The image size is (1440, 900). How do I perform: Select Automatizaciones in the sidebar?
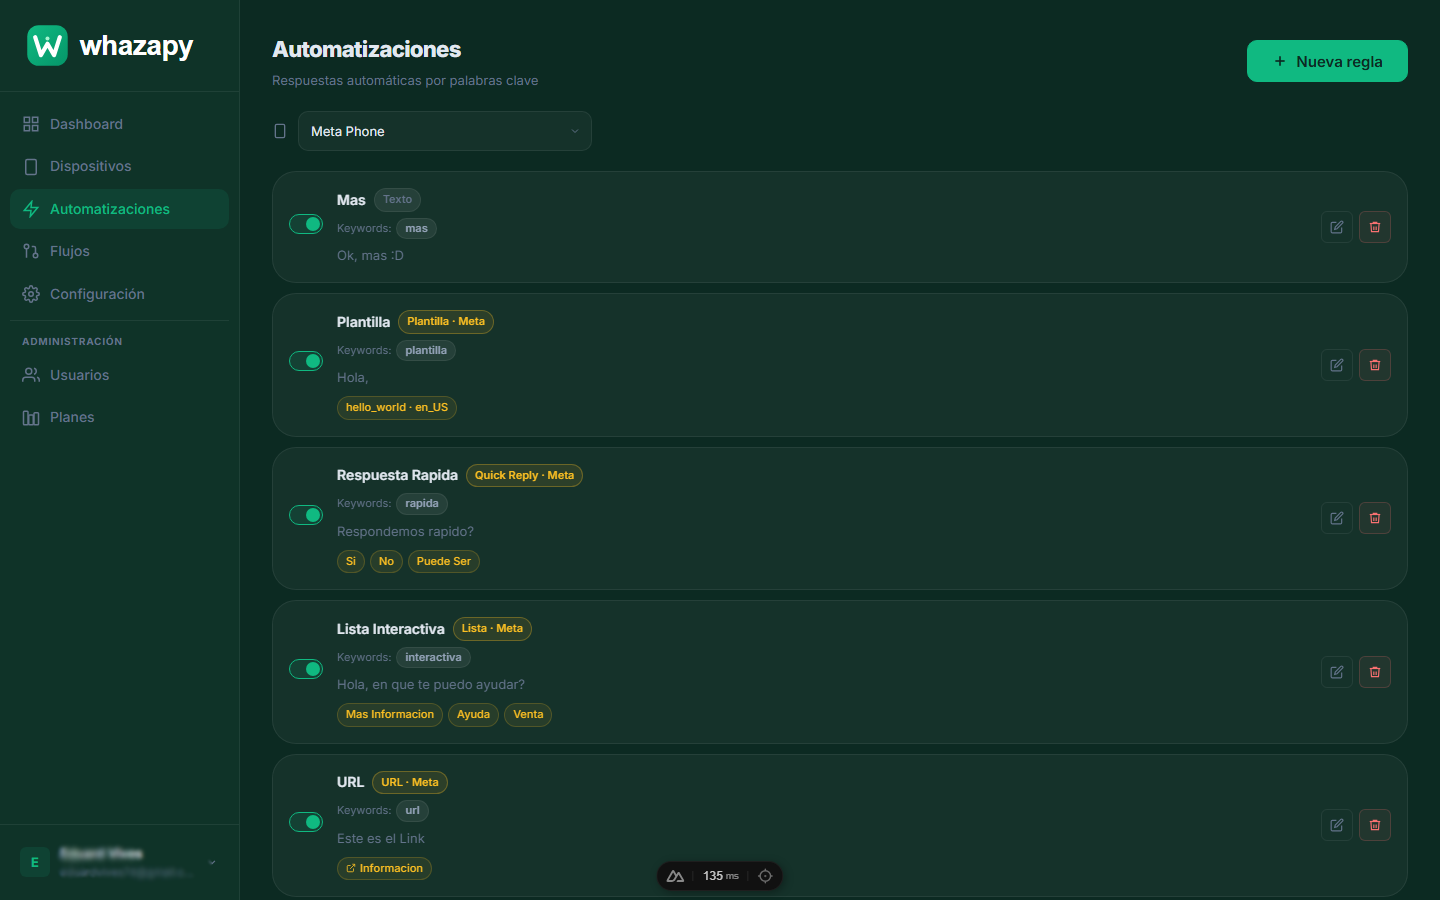point(119,209)
